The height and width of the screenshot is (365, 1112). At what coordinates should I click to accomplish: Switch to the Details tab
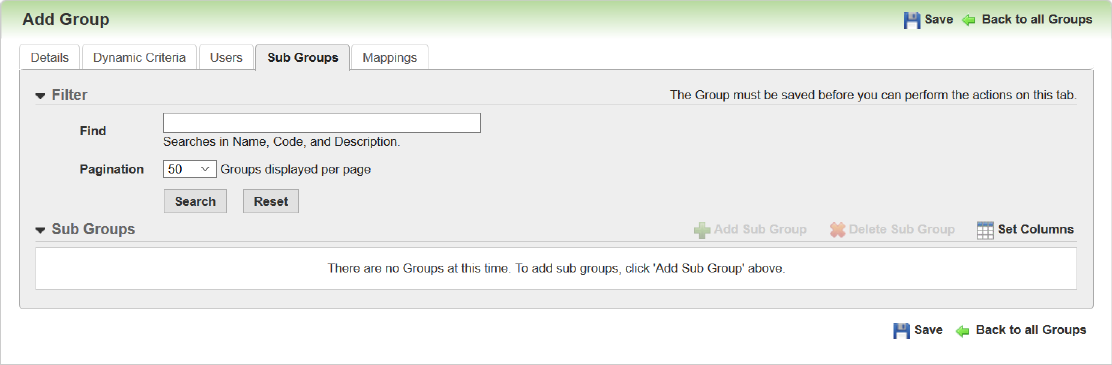50,58
